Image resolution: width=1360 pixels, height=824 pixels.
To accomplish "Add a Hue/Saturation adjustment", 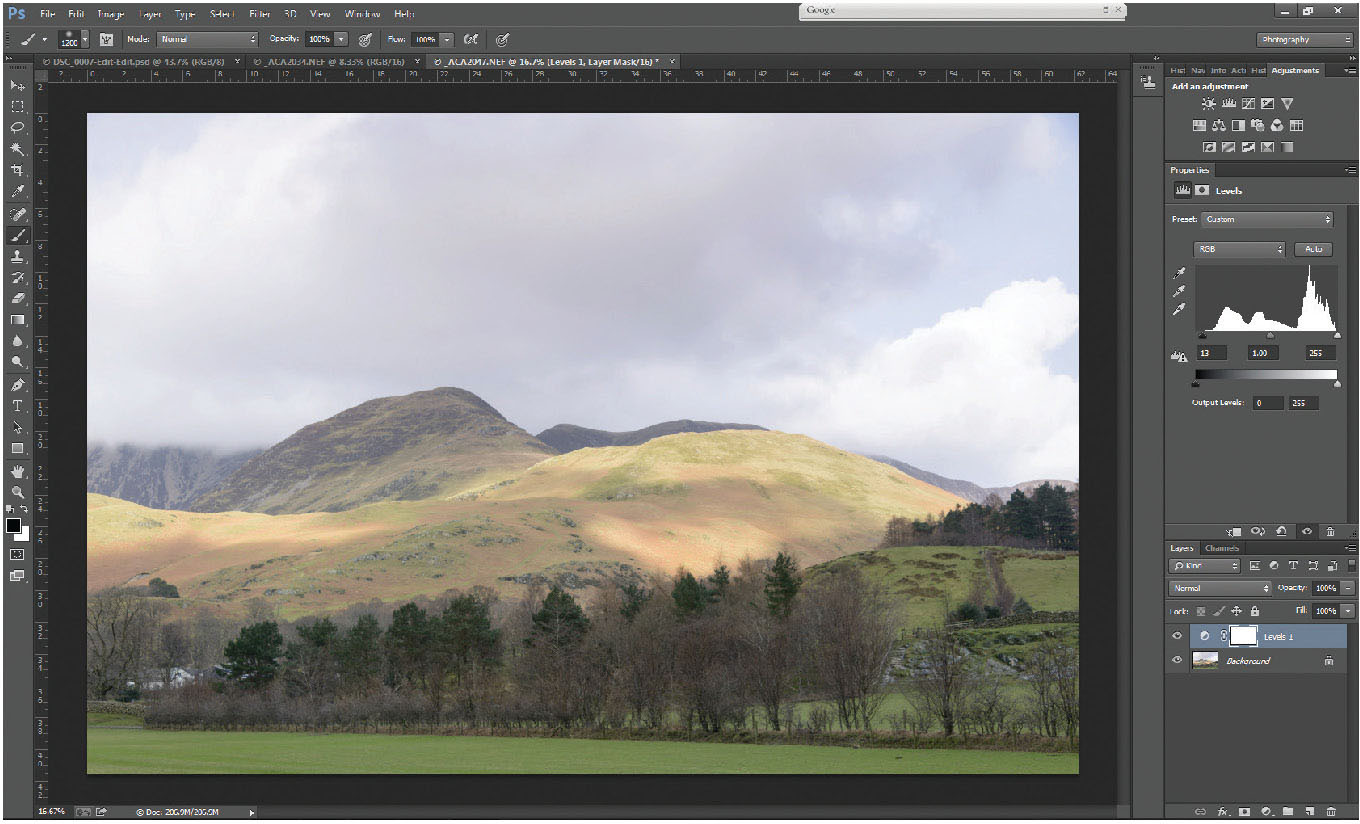I will pyautogui.click(x=1199, y=126).
